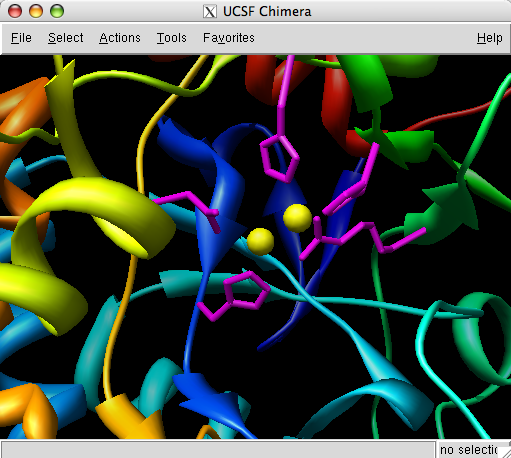Image resolution: width=511 pixels, height=458 pixels.
Task: Click the X11 icon in the title bar
Action: point(210,12)
